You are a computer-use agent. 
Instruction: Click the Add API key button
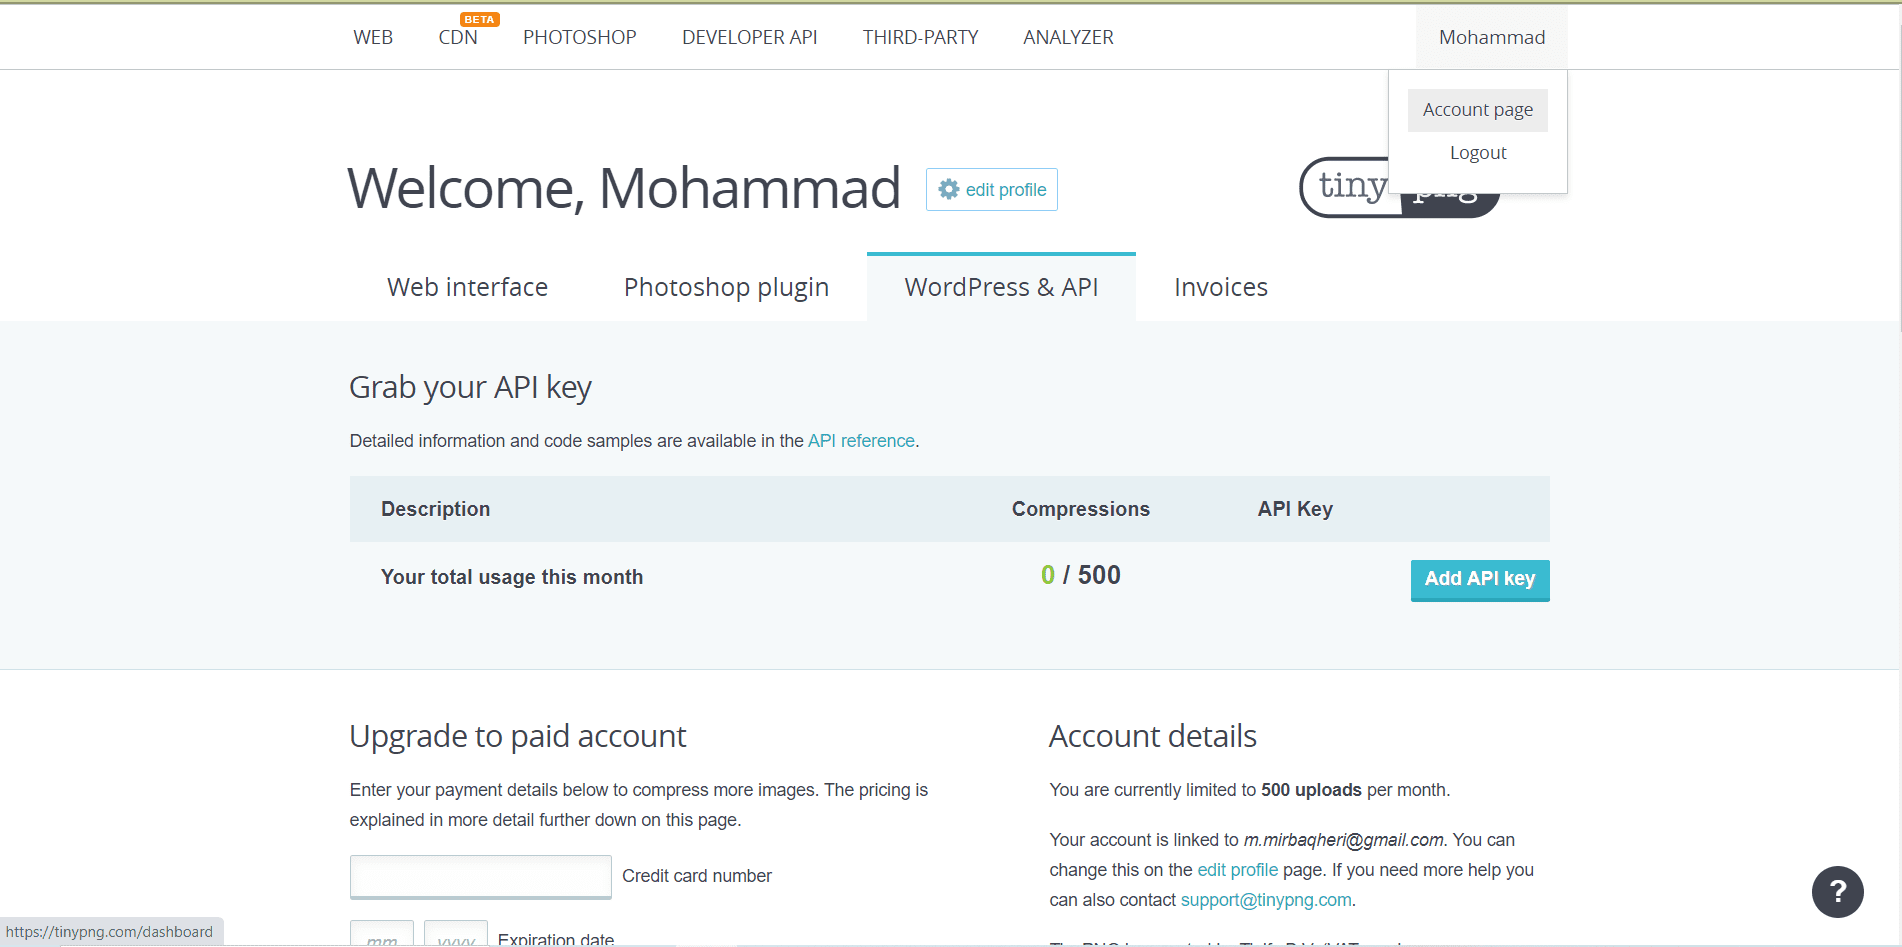(x=1480, y=580)
